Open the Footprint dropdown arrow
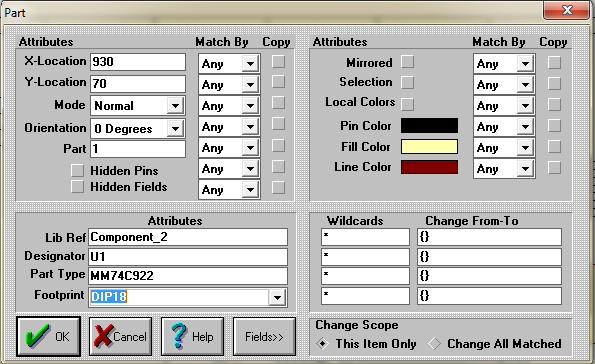Screen dimensions: 595x364 tap(277, 298)
